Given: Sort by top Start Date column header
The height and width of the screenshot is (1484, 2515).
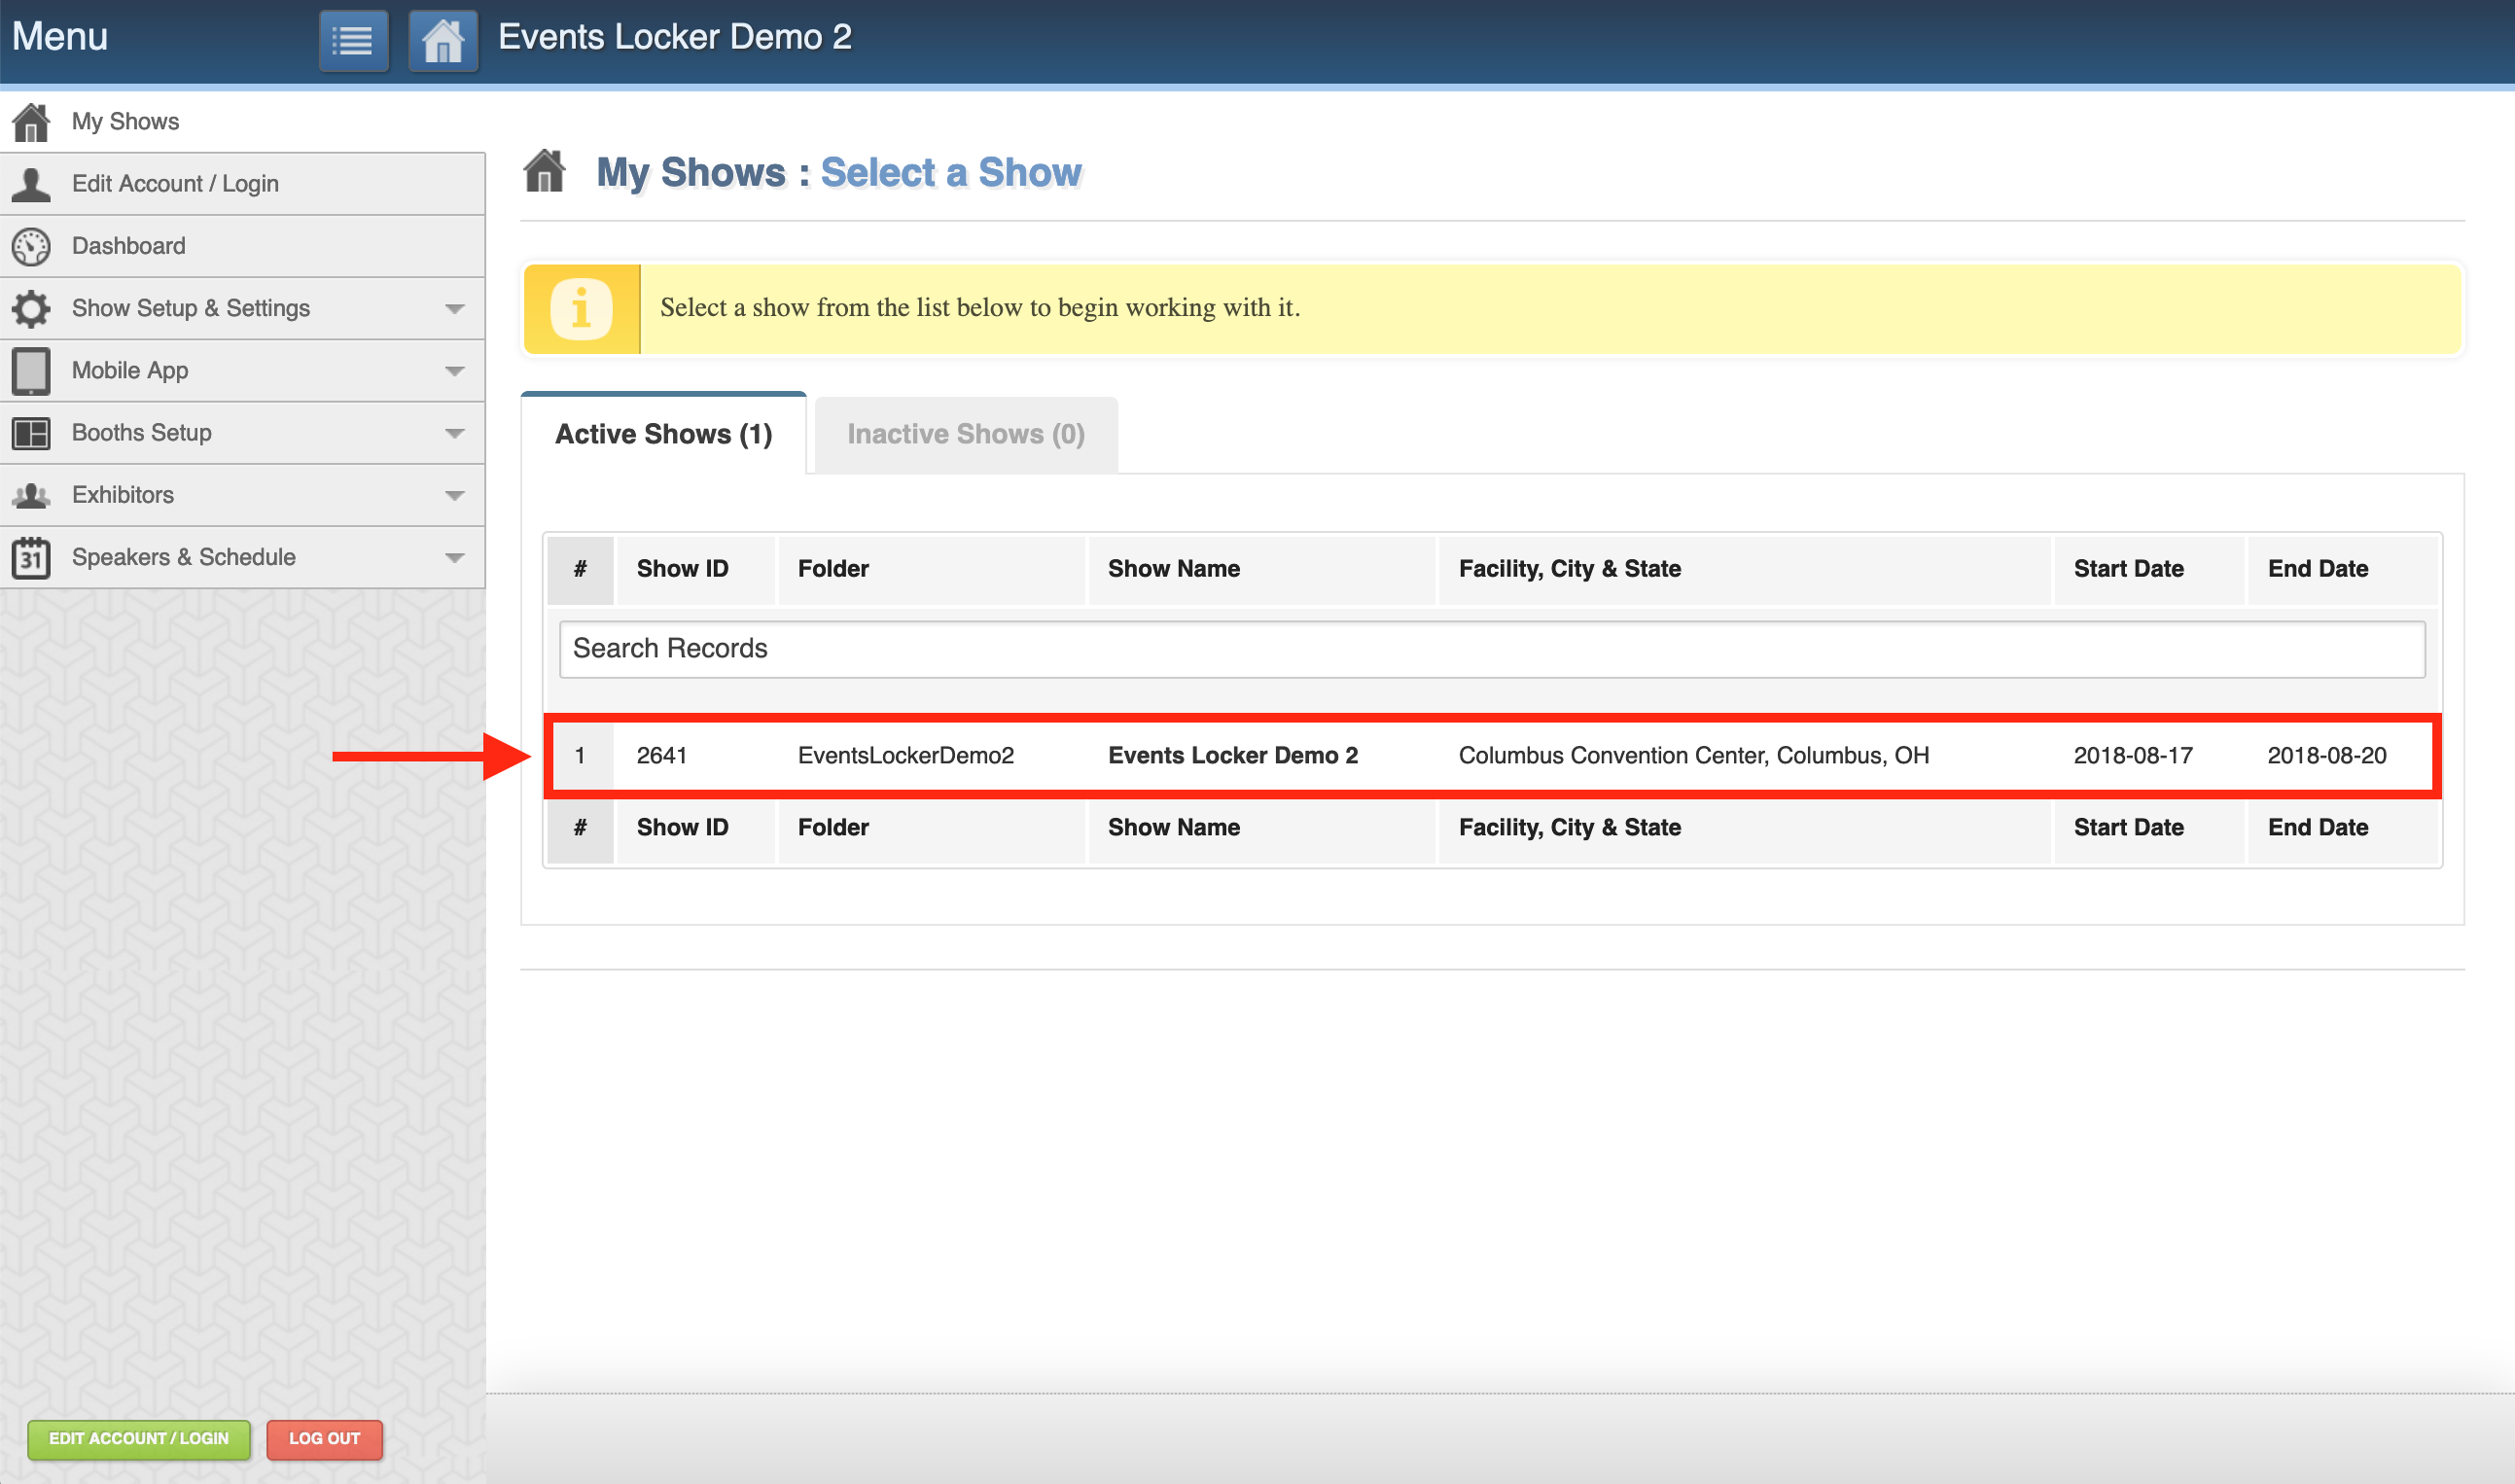Looking at the screenshot, I should tap(2149, 569).
